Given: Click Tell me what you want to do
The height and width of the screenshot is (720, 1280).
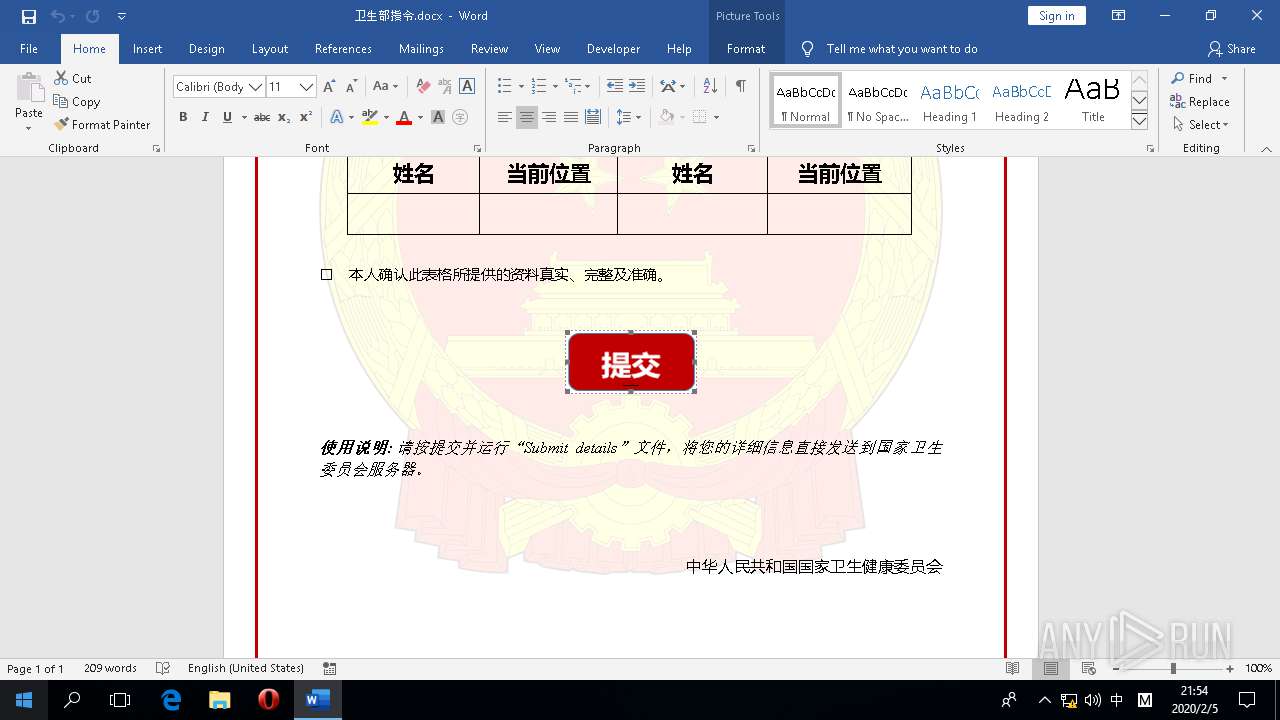Looking at the screenshot, I should coord(902,48).
